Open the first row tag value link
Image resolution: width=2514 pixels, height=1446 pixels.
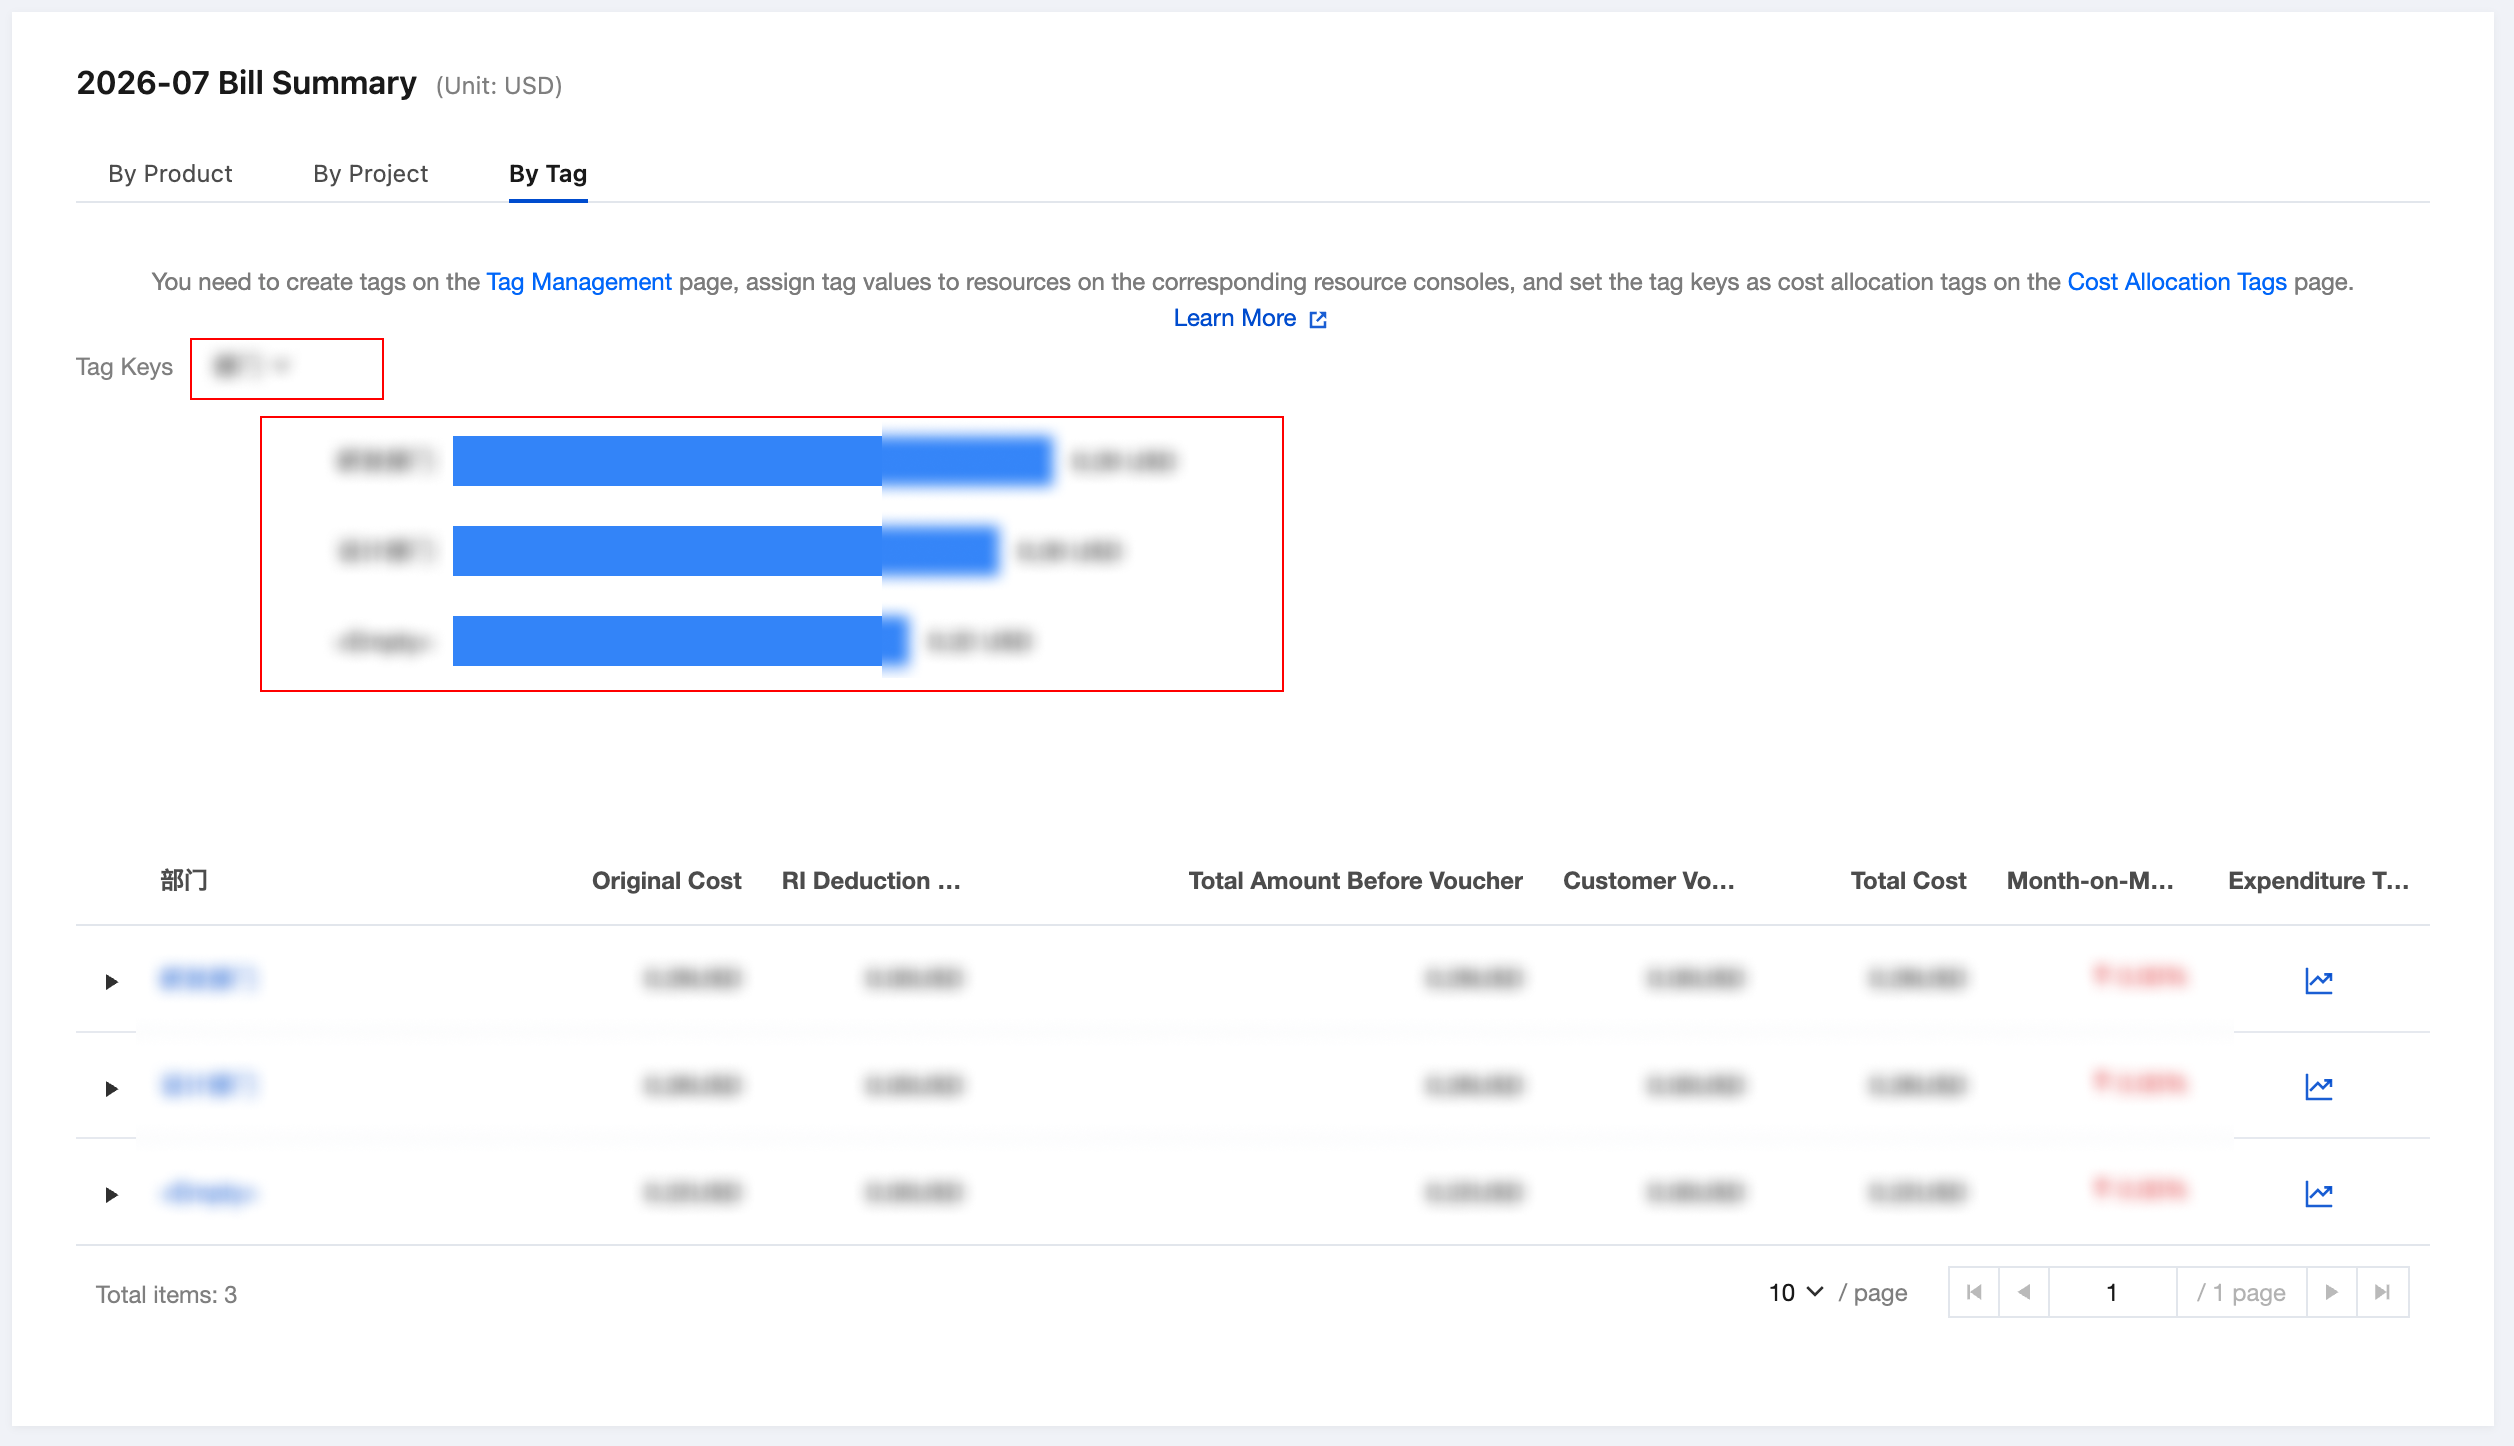pyautogui.click(x=209, y=978)
